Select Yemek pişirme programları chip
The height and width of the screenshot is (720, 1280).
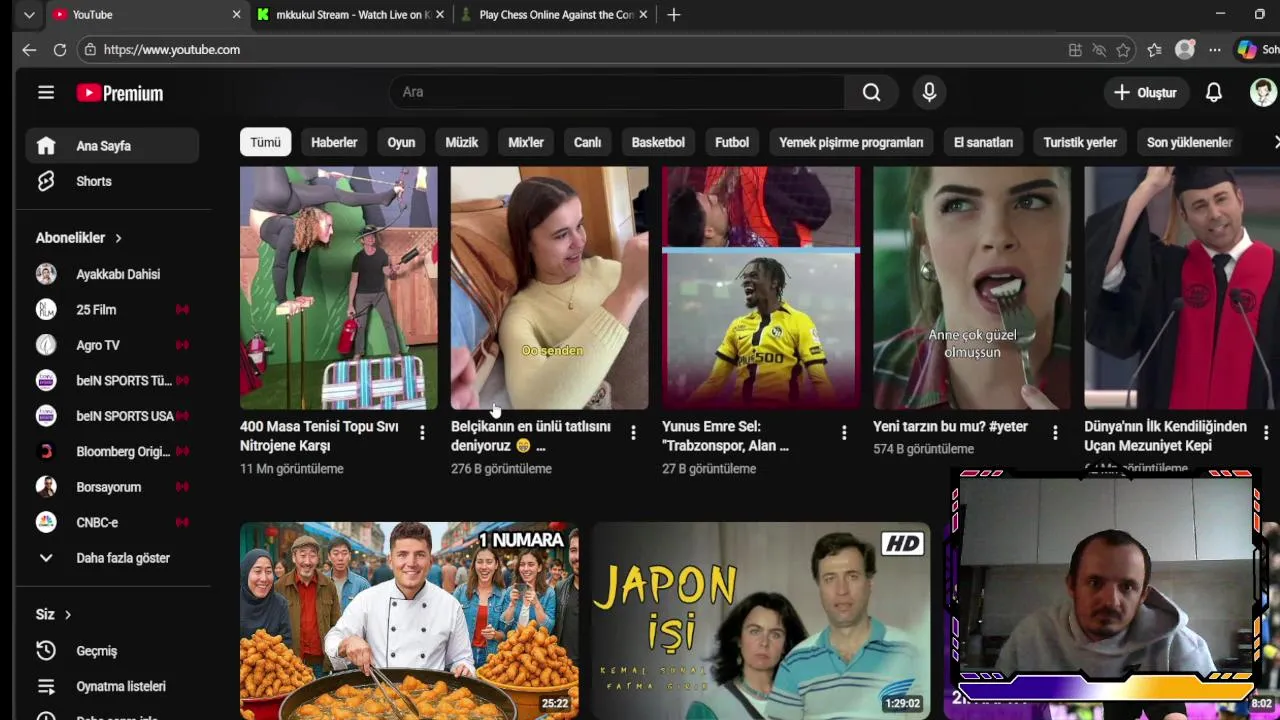pos(851,142)
